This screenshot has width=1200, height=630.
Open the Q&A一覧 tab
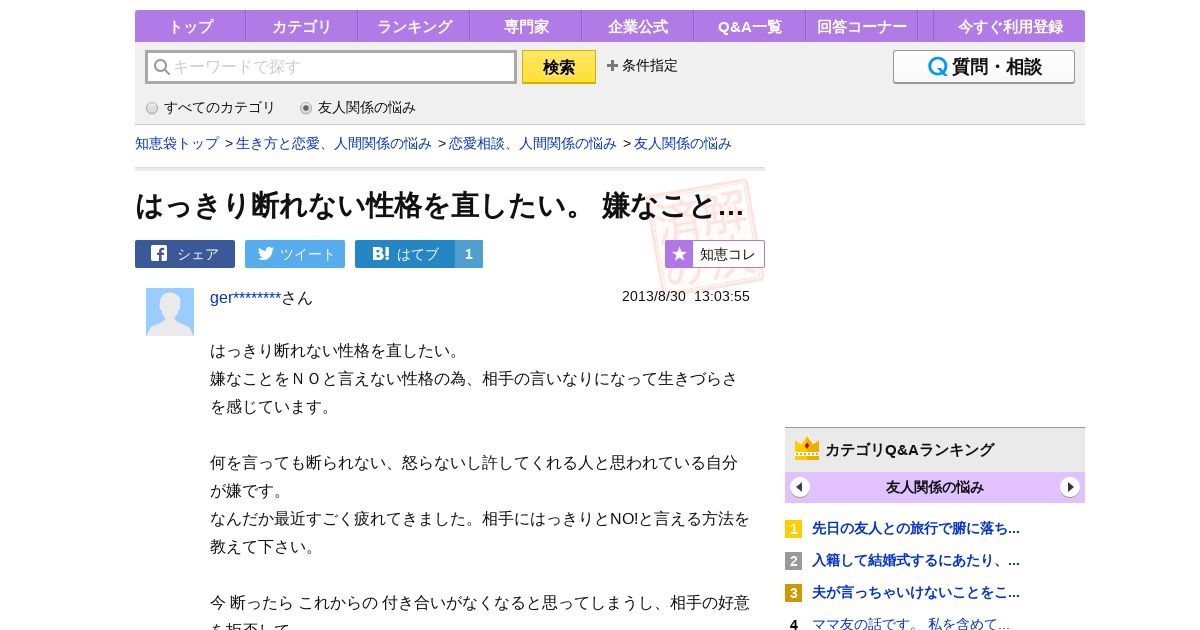(x=750, y=26)
